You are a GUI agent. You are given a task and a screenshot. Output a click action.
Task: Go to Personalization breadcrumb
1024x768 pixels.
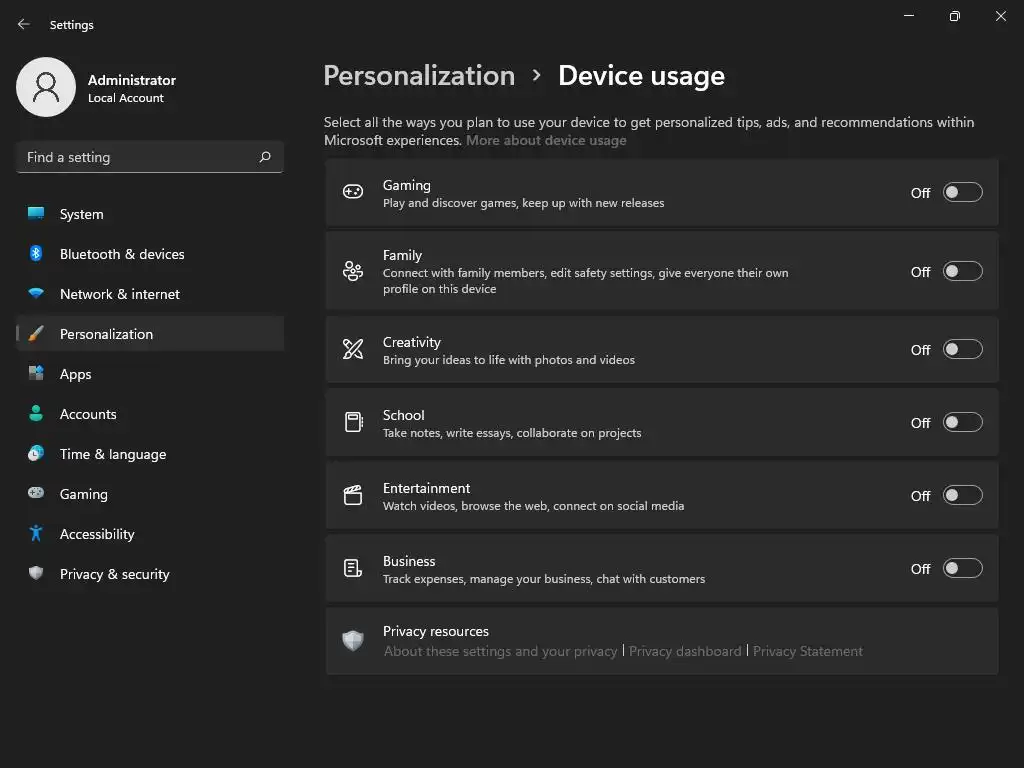click(x=419, y=76)
